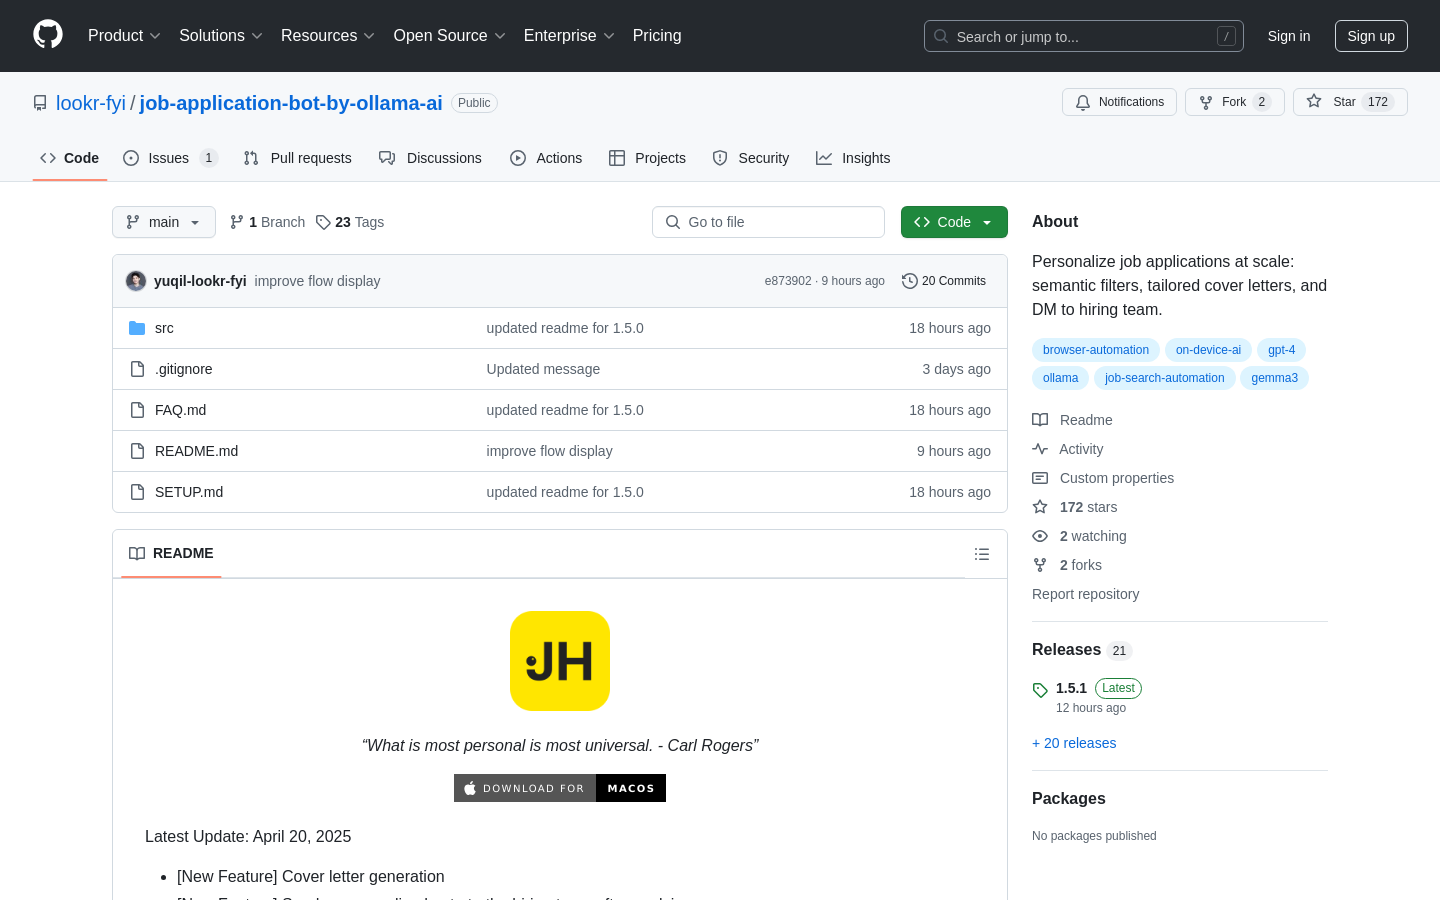The height and width of the screenshot is (900, 1440).
Task: Open SETUP.md file
Action: pyautogui.click(x=189, y=492)
